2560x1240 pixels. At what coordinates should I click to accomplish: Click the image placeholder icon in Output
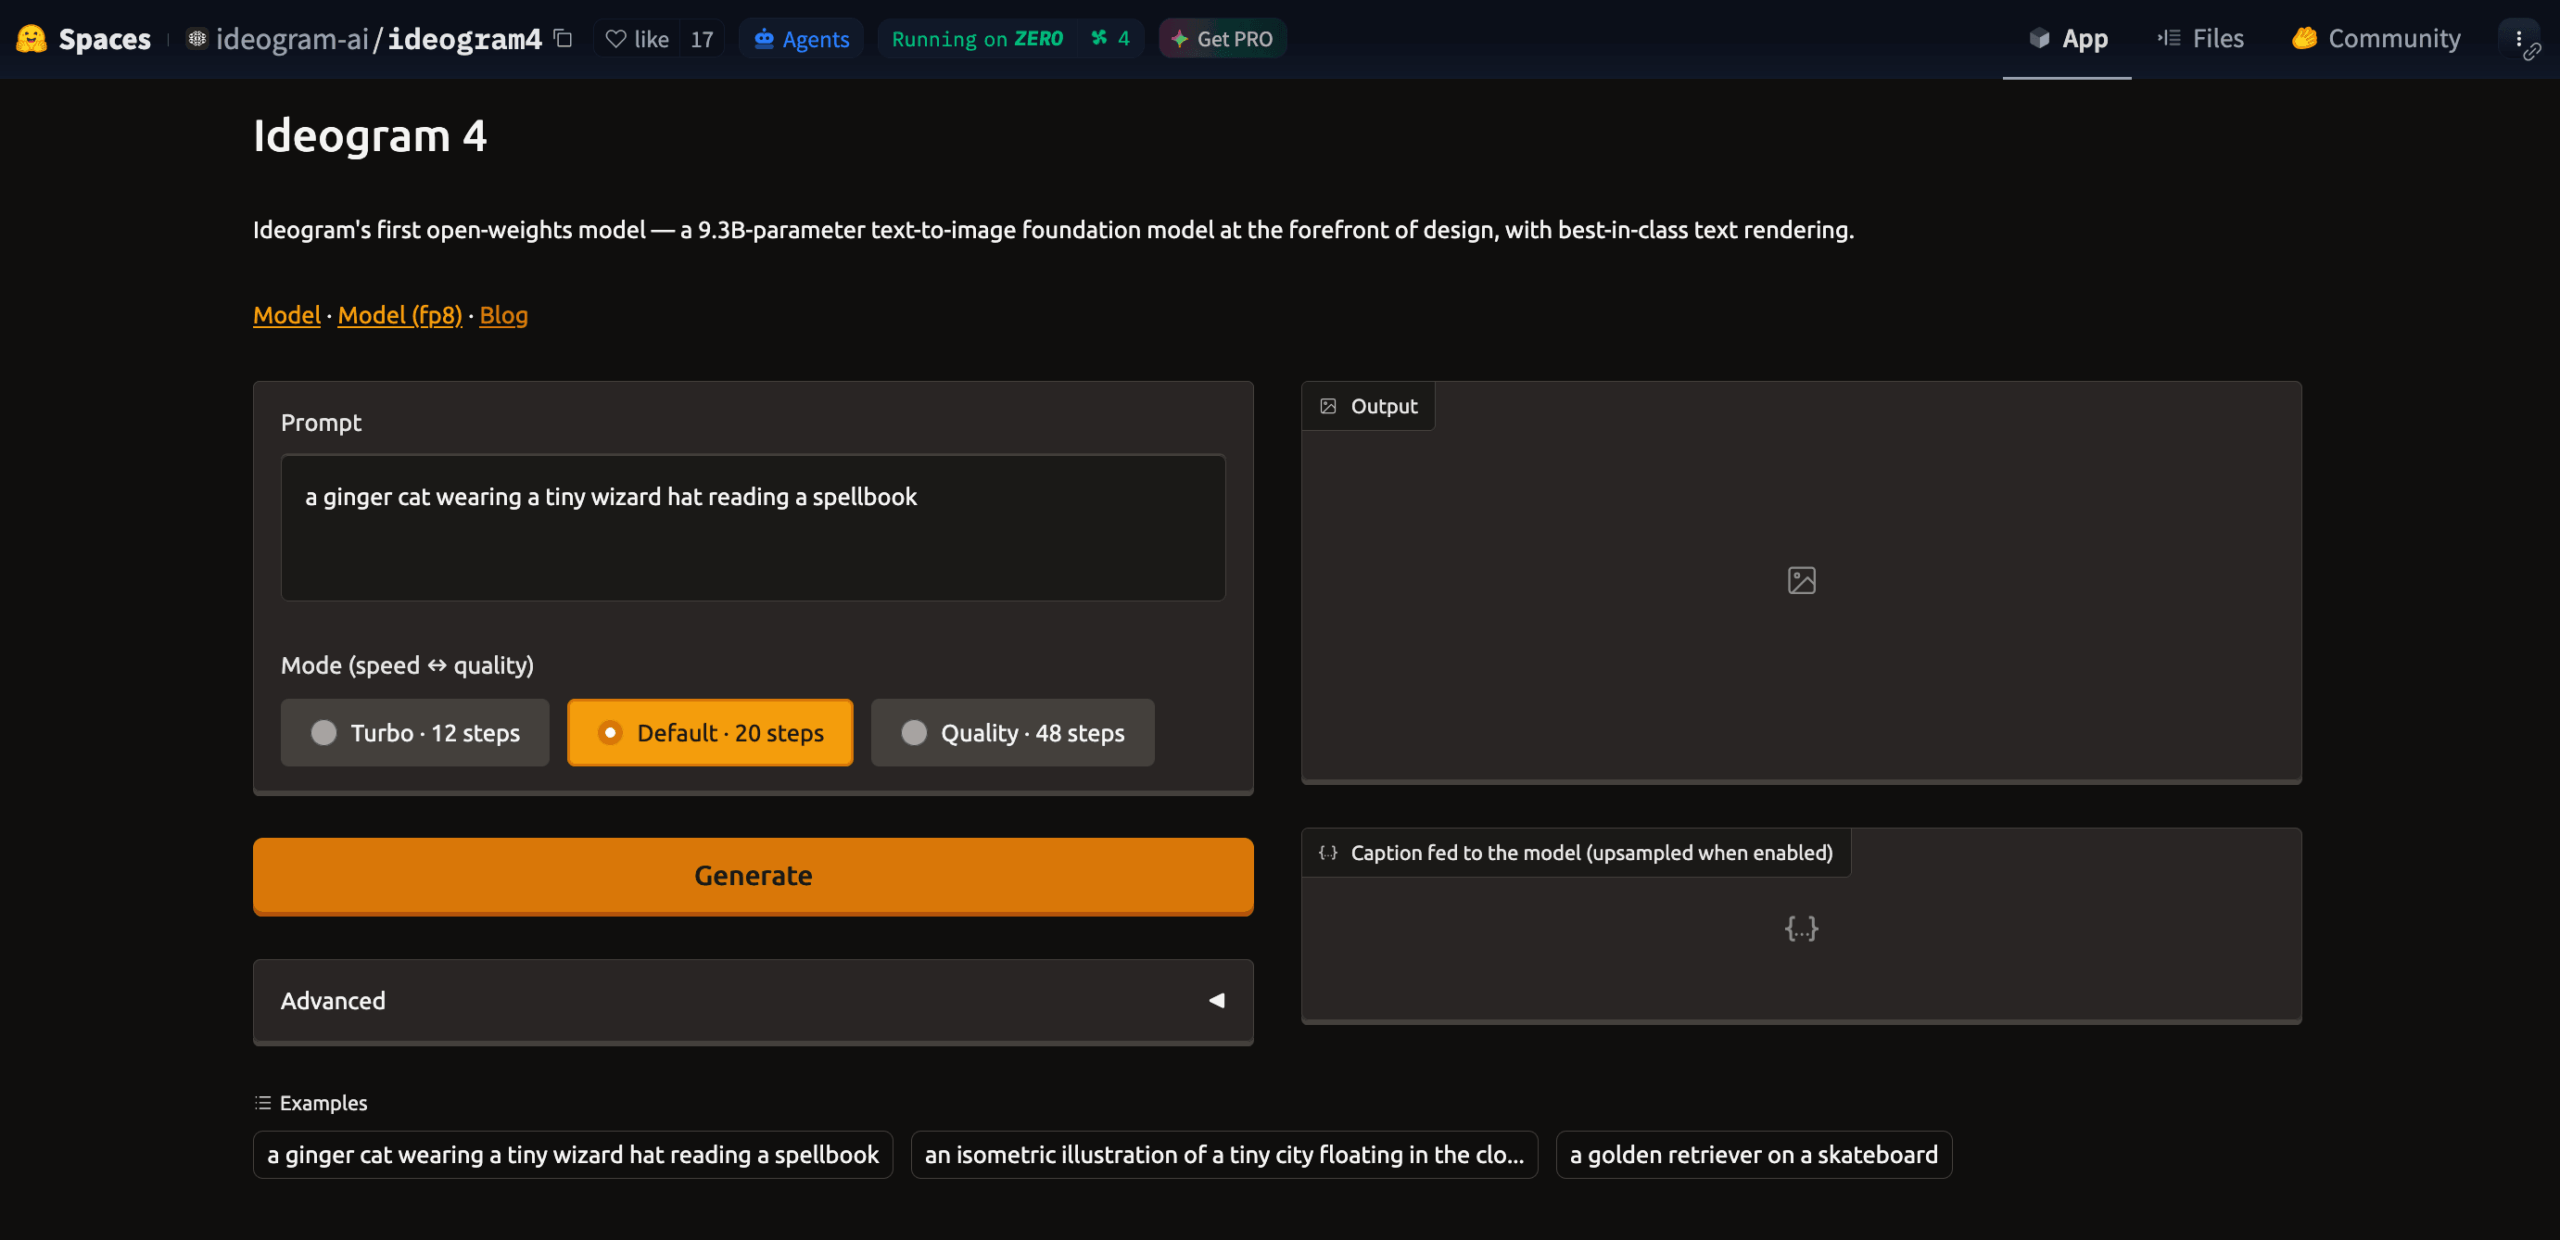point(1801,581)
